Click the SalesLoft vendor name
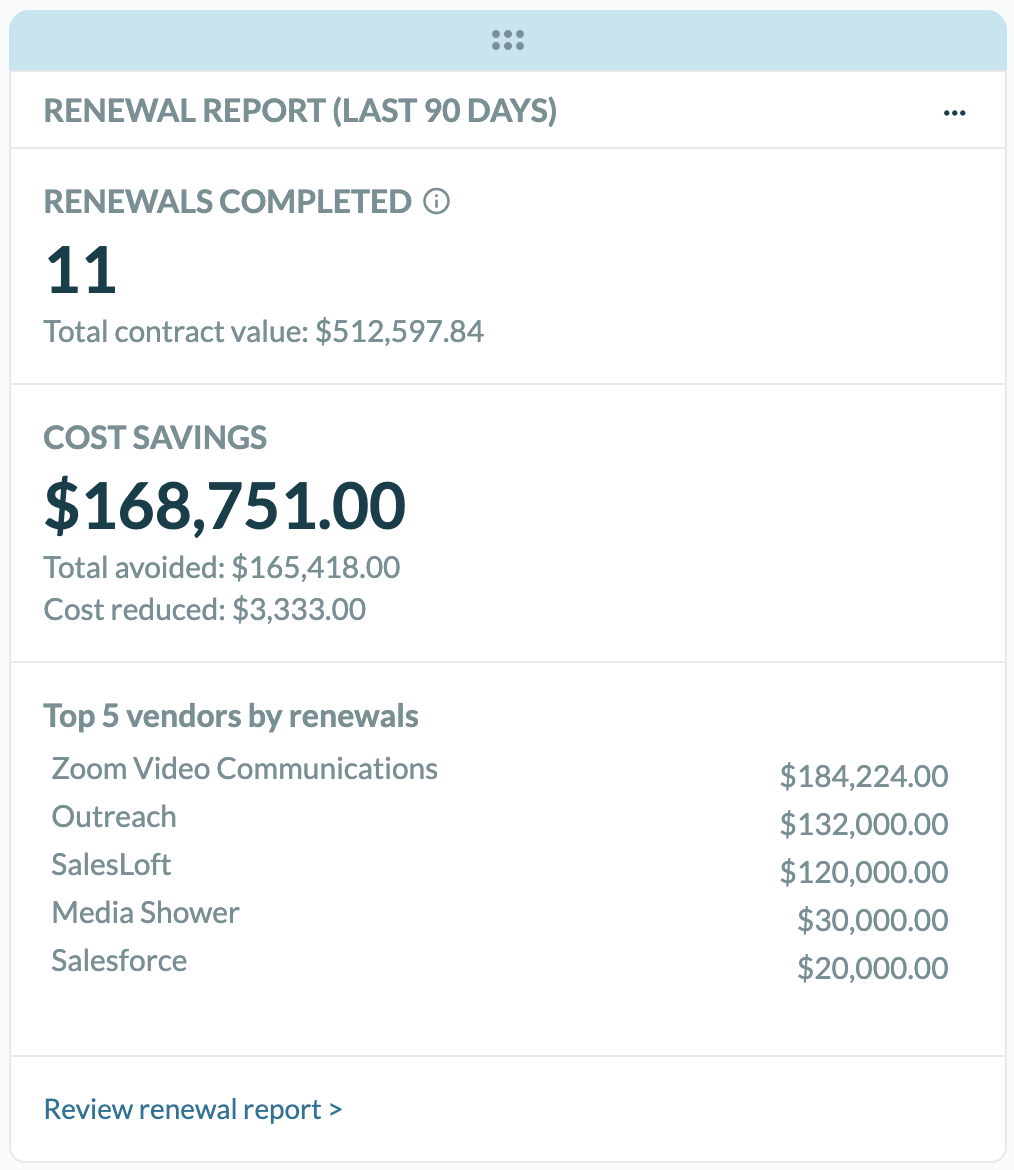 point(112,865)
